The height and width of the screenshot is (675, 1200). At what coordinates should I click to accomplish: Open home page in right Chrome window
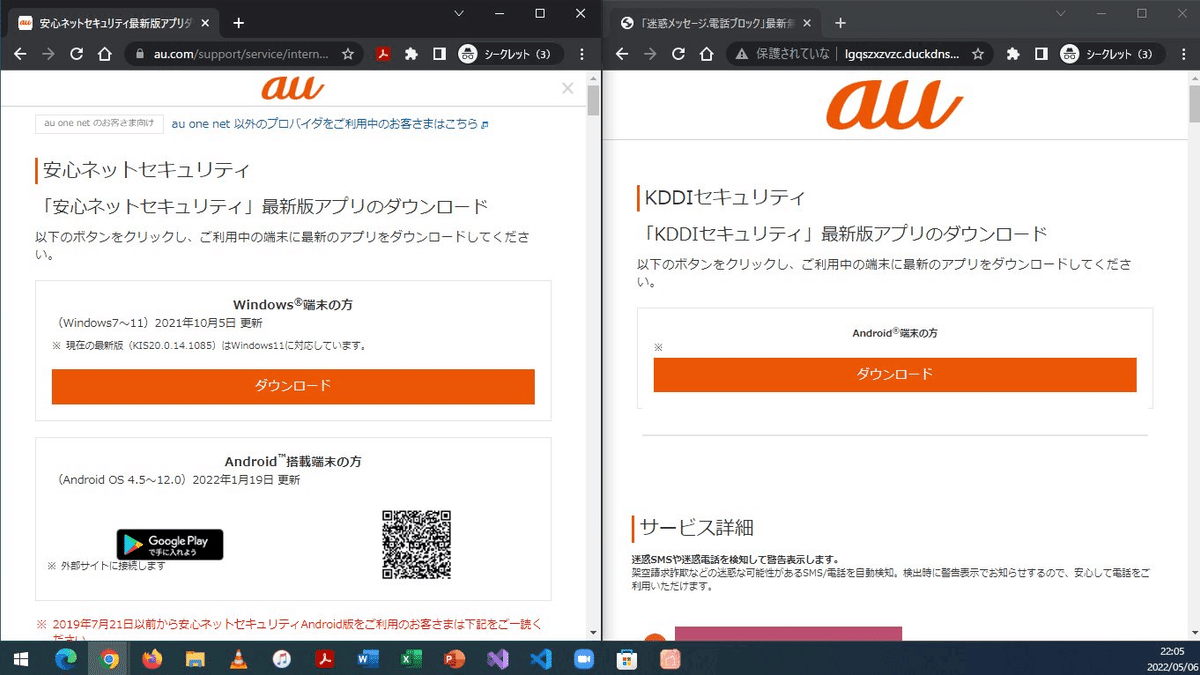pos(706,54)
